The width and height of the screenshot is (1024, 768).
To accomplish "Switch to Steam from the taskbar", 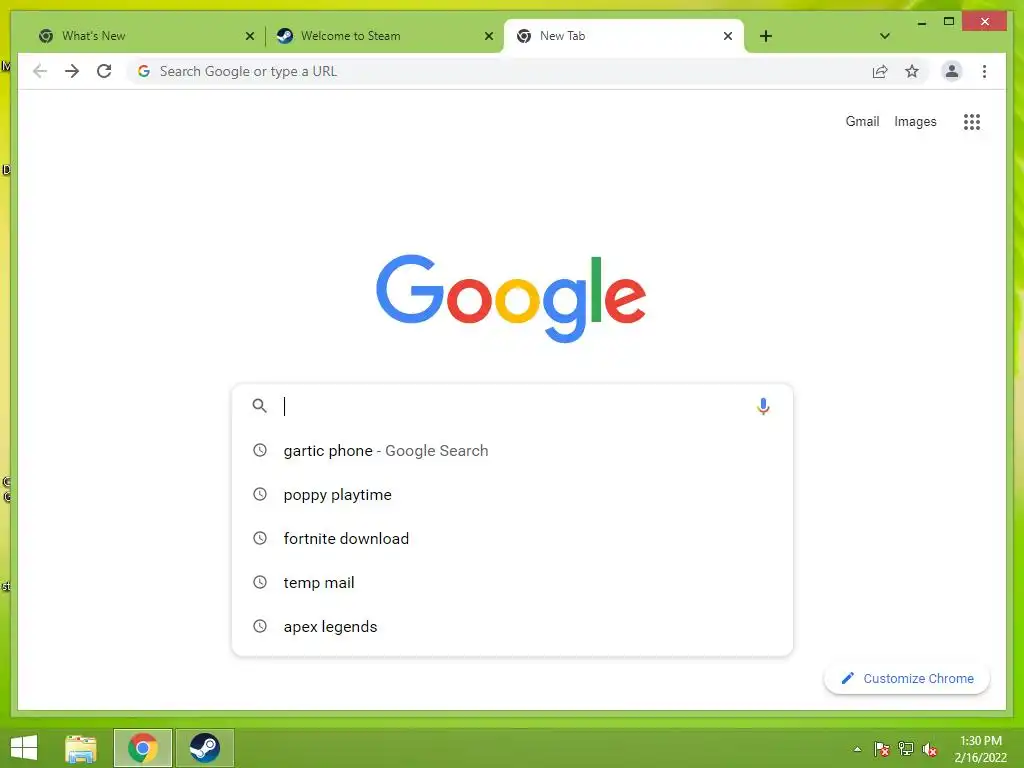I will point(204,748).
